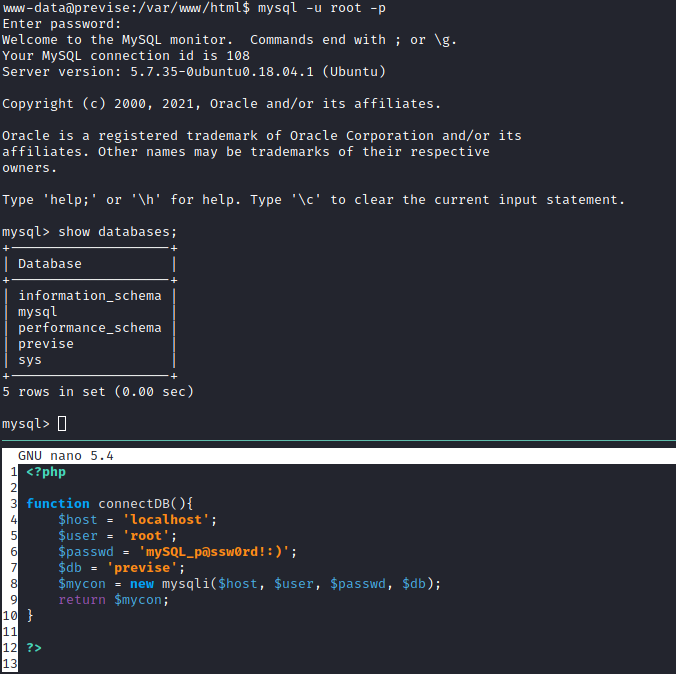The height and width of the screenshot is (674, 676).
Task: Click '5 rows in set (0.00 sec)' text
Action: 98,392
